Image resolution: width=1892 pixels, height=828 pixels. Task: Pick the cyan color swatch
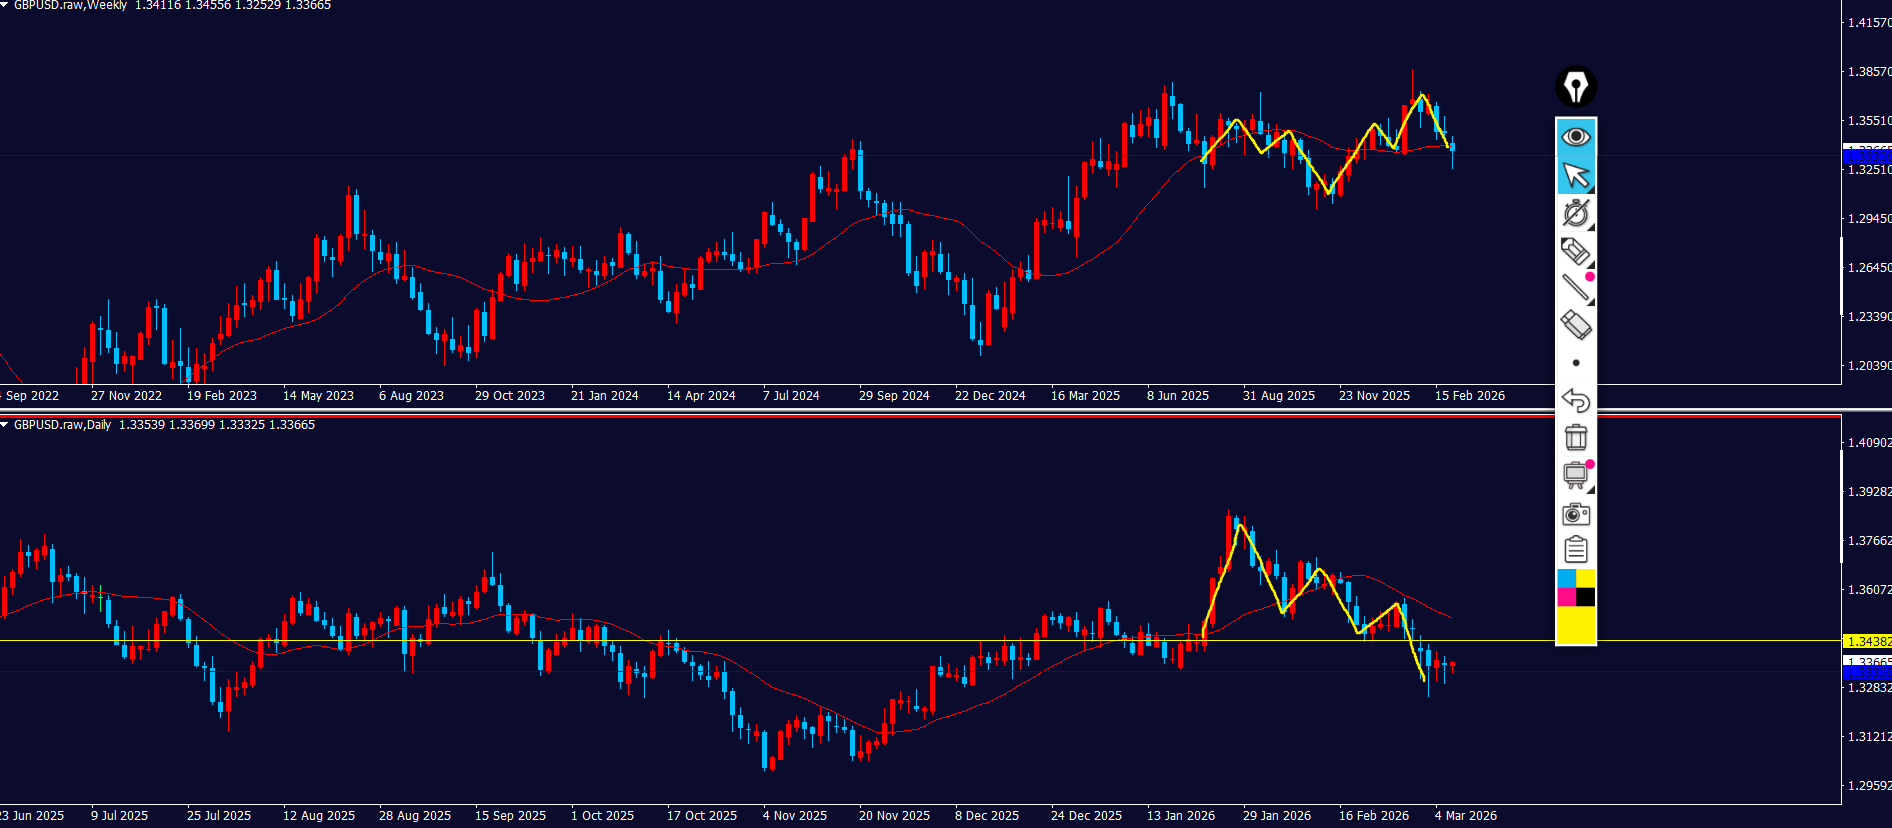pyautogui.click(x=1566, y=578)
